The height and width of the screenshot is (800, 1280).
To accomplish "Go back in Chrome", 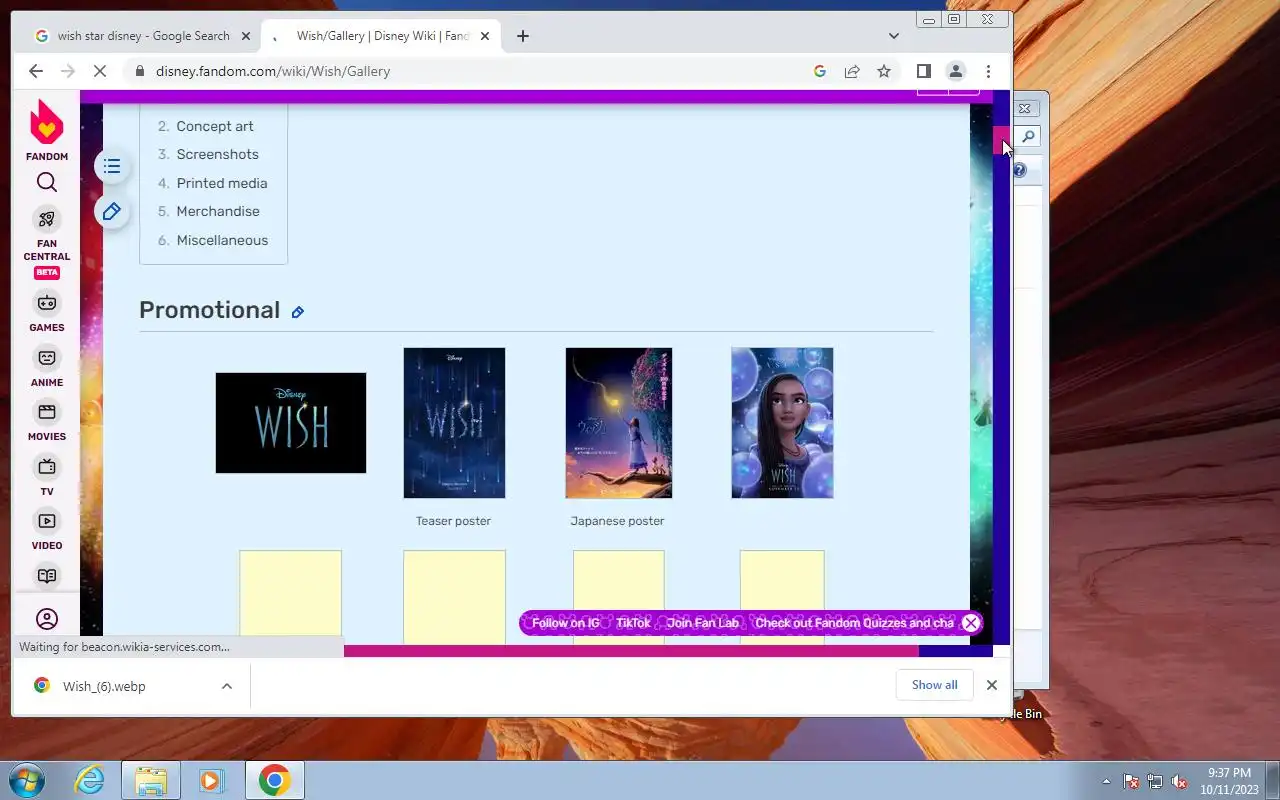I will pos(36,71).
